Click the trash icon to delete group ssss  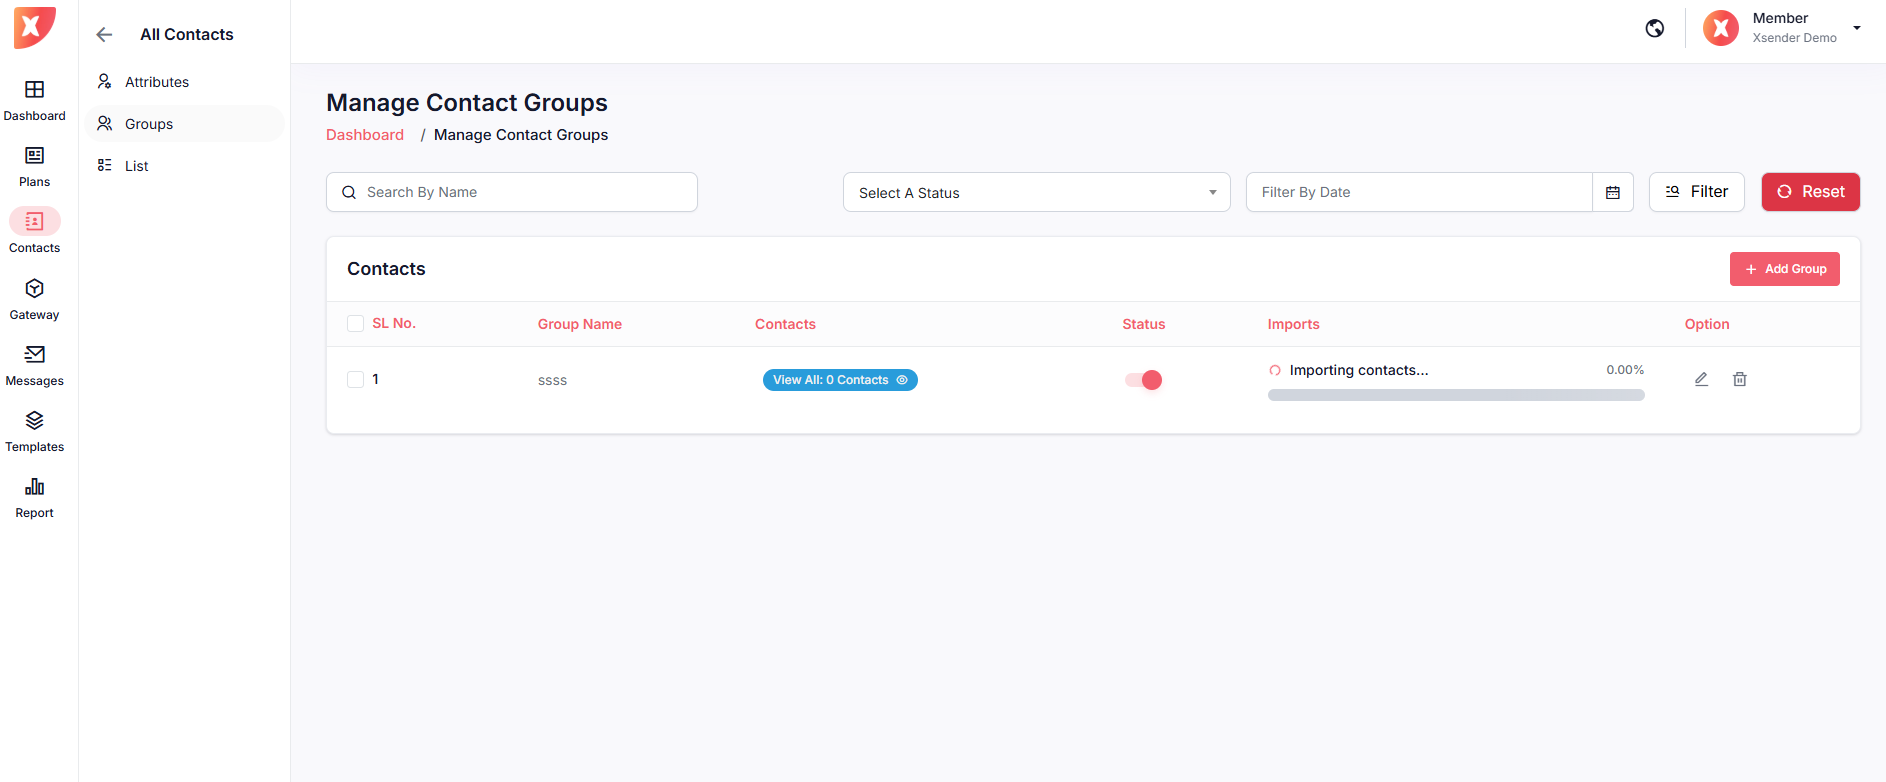click(1740, 379)
